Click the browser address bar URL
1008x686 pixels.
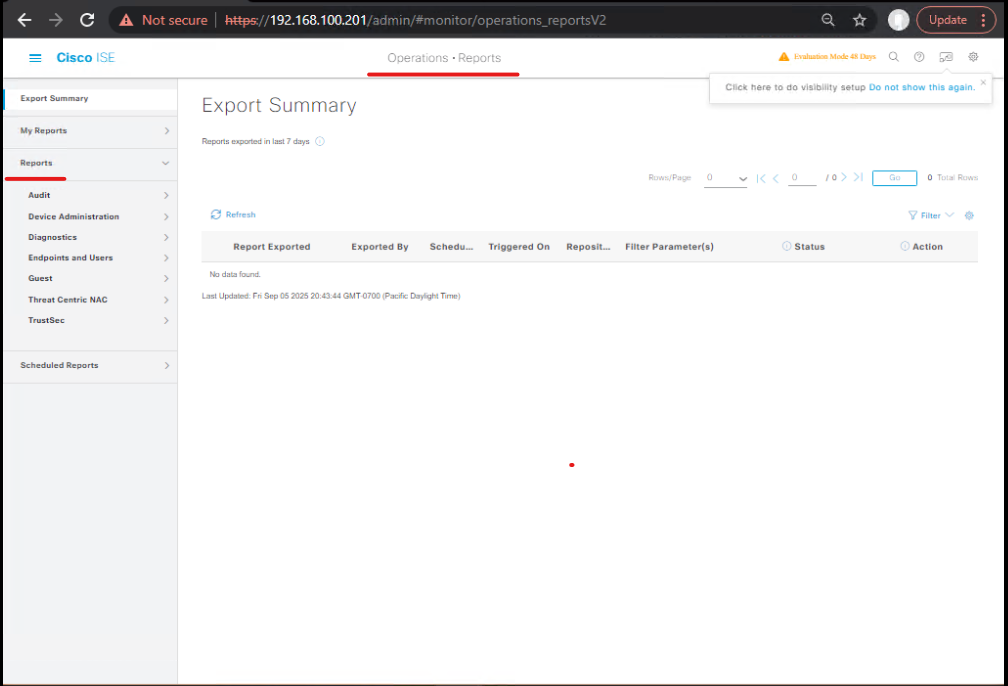tap(415, 21)
